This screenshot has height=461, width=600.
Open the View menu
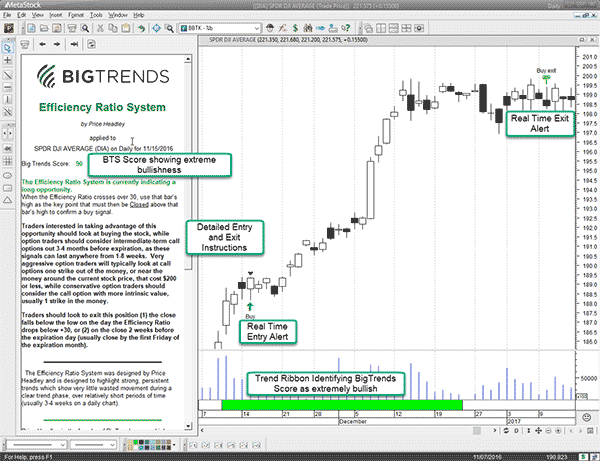pos(38,15)
